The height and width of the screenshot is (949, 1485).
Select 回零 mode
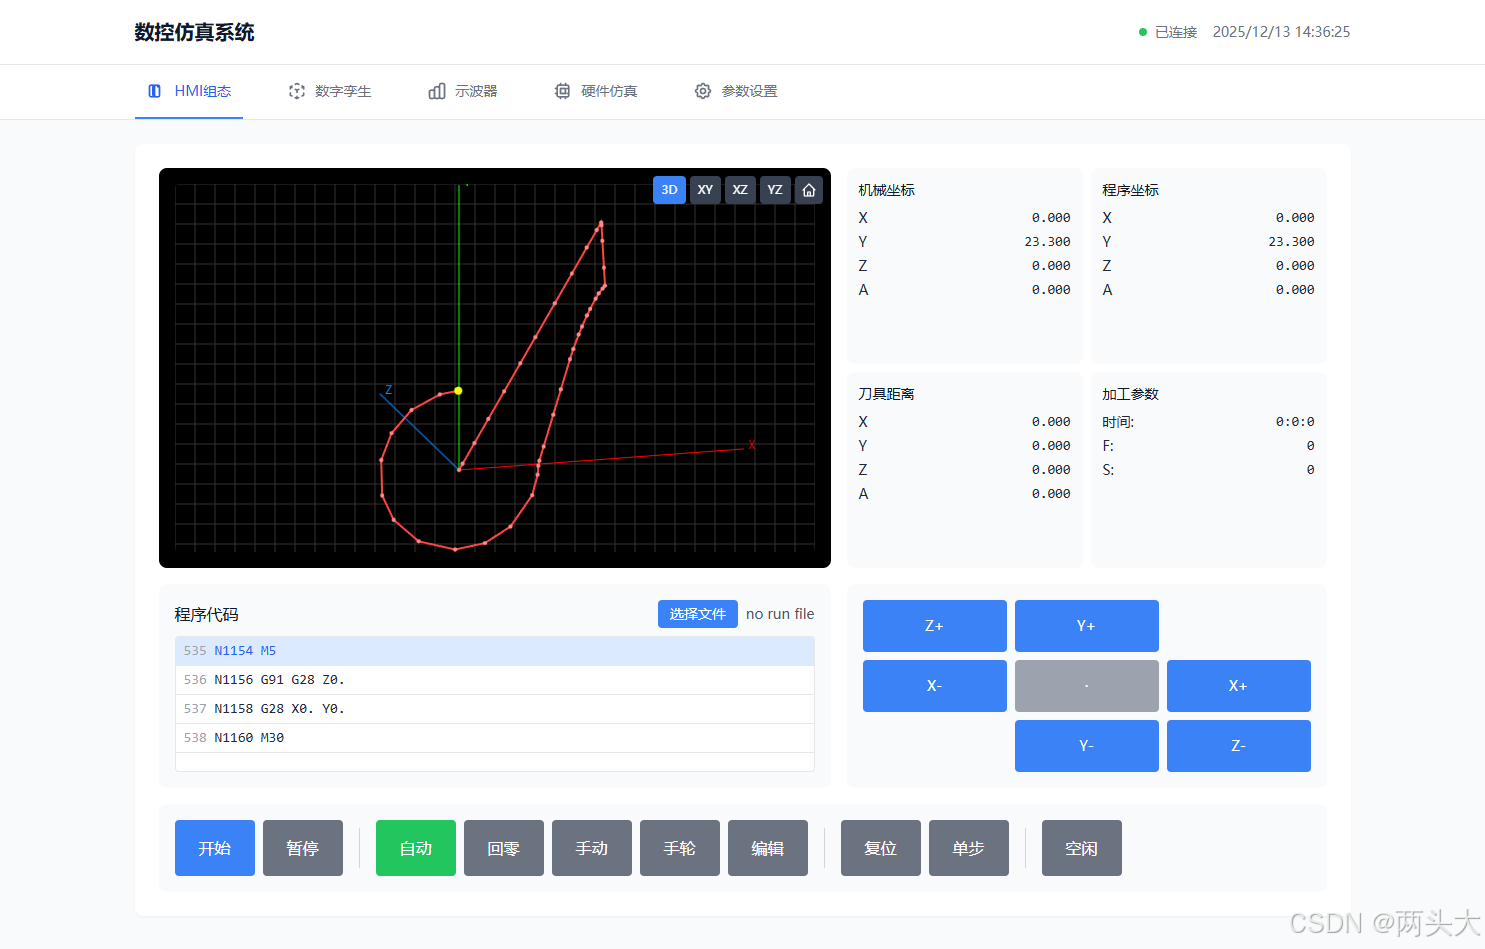[504, 848]
